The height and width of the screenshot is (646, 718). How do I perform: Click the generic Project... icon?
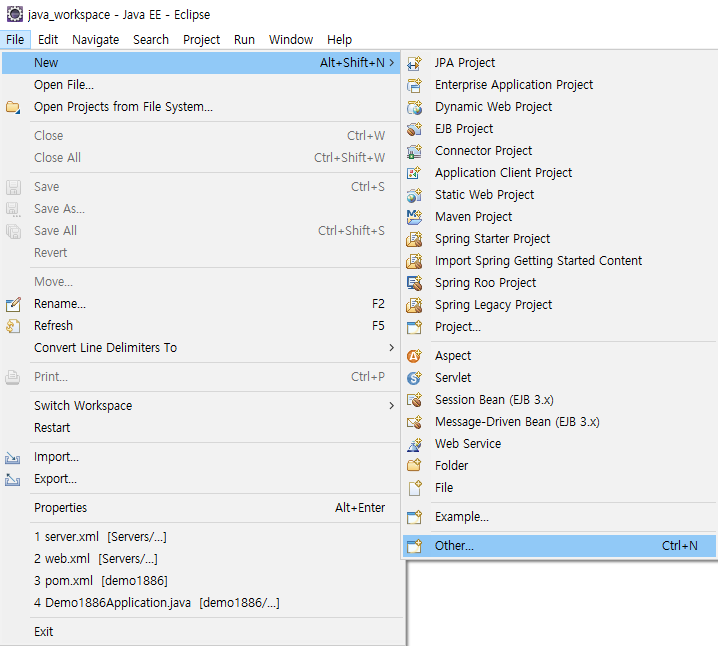click(414, 327)
